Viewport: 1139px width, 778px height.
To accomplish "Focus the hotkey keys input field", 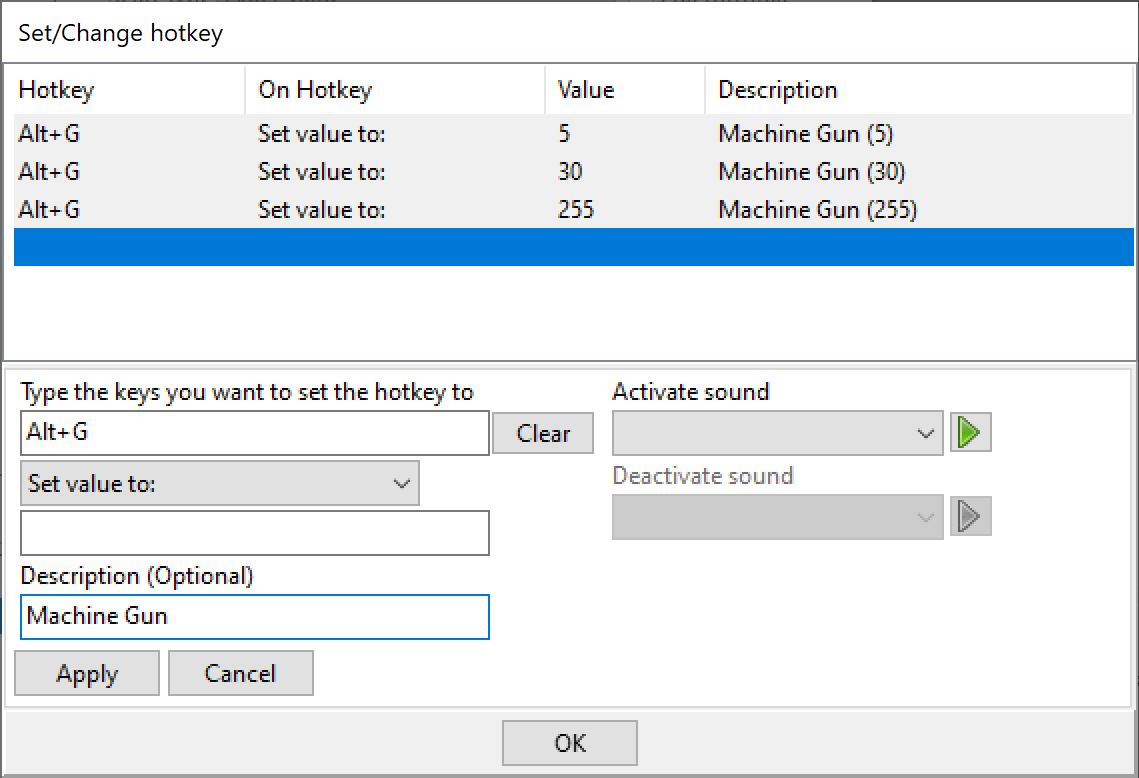I will [x=254, y=433].
